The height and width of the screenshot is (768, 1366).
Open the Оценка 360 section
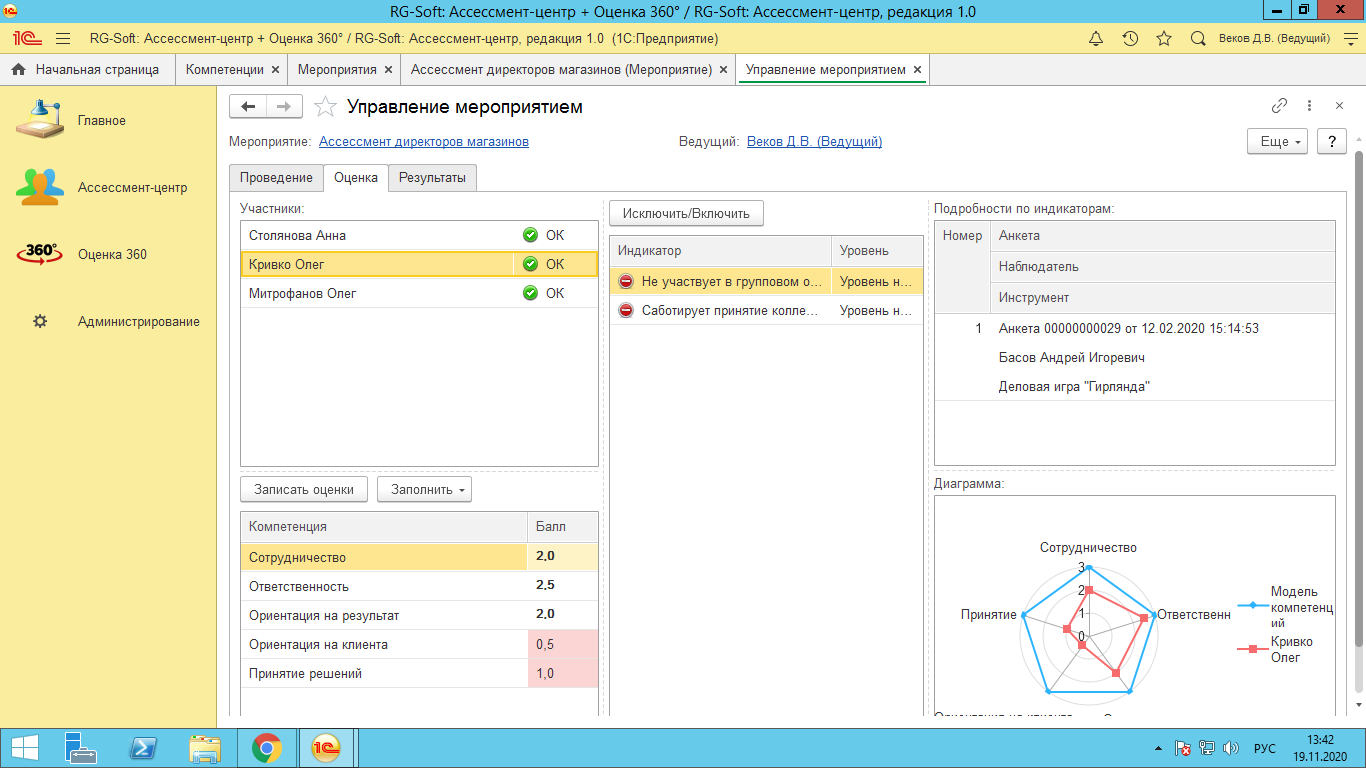point(112,255)
